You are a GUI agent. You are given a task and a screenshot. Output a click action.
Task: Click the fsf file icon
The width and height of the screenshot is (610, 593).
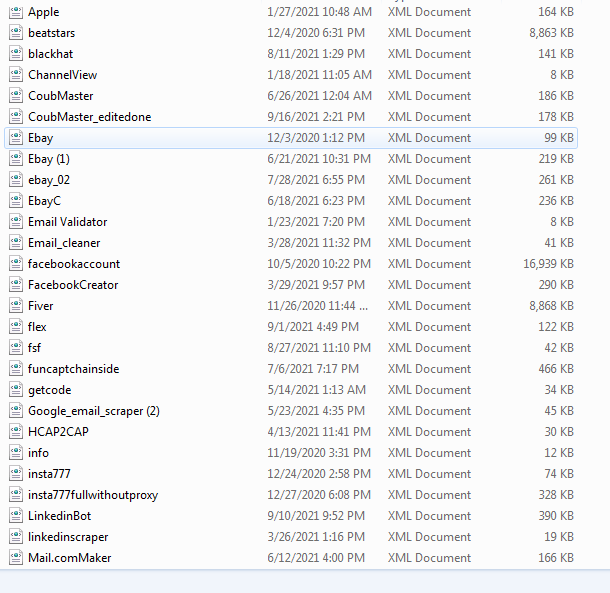tap(16, 348)
